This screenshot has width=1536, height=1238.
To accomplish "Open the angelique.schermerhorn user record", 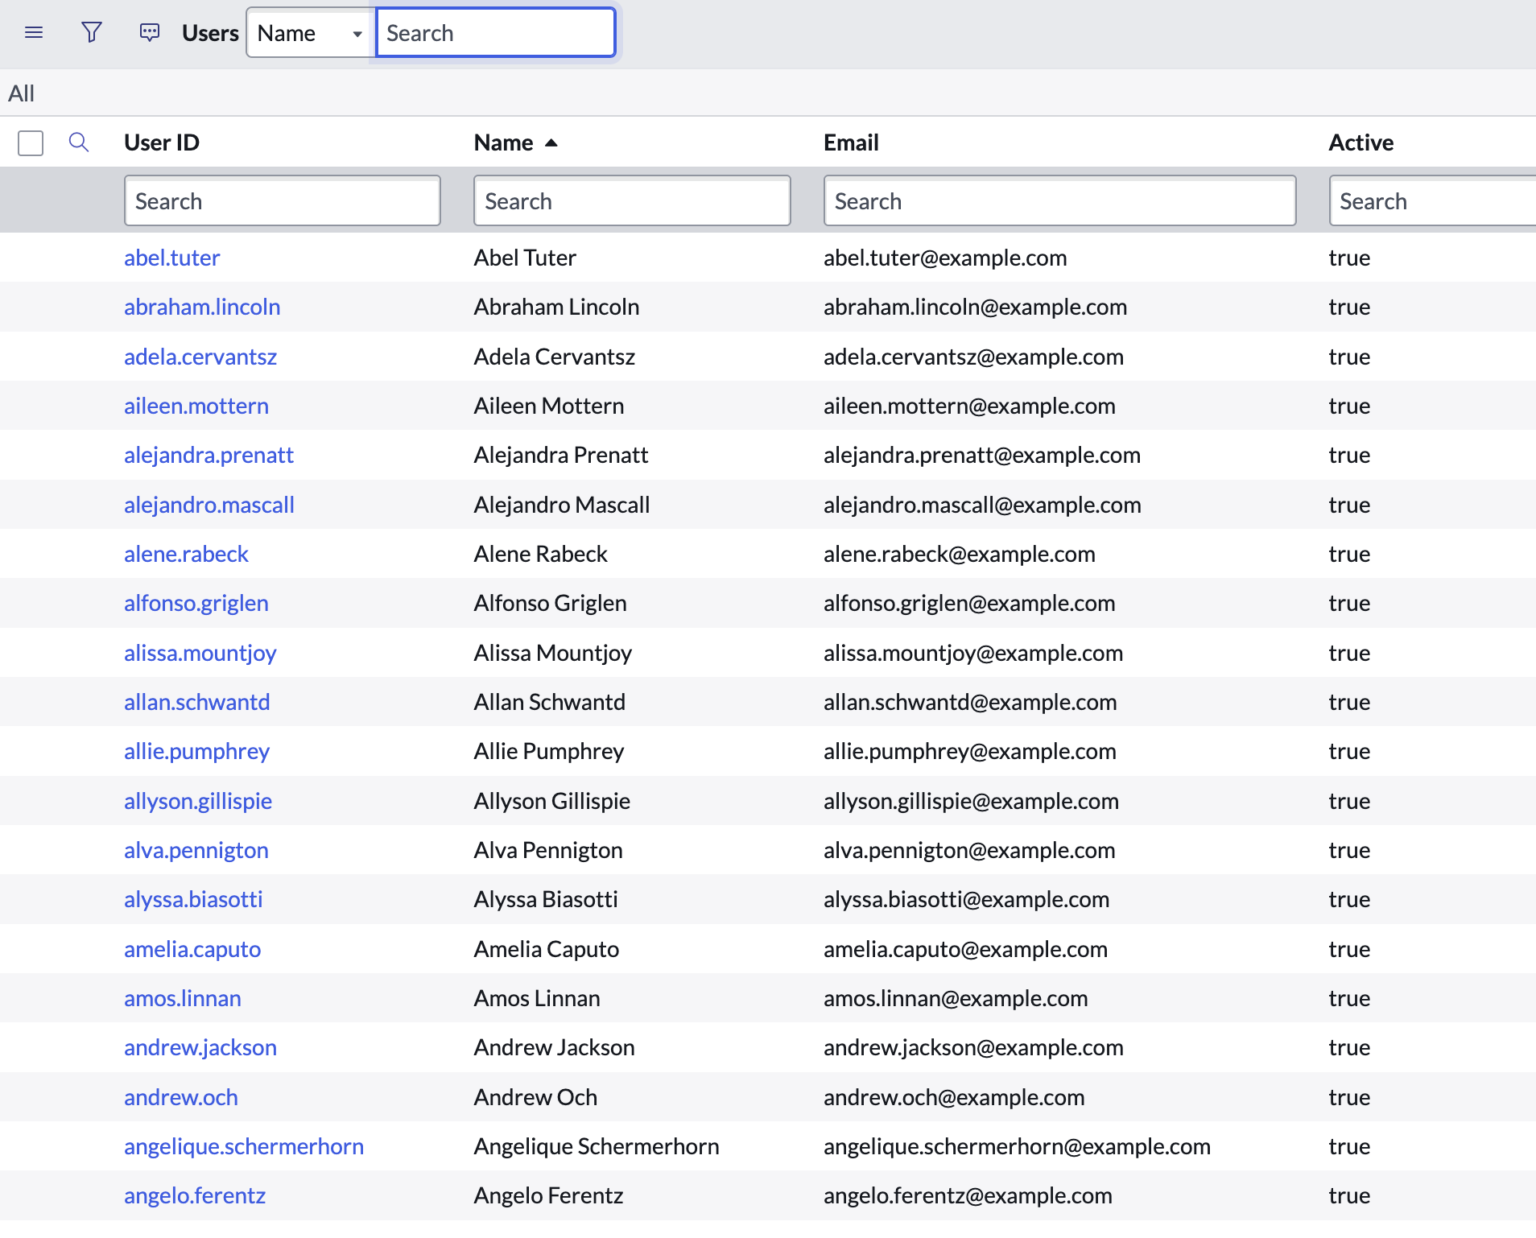I will (x=243, y=1146).
